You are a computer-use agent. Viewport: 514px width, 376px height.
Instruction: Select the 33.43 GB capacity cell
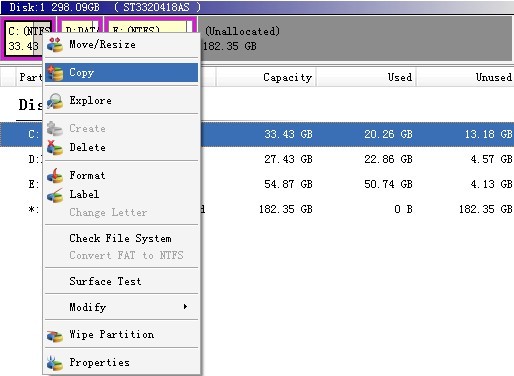coord(288,134)
